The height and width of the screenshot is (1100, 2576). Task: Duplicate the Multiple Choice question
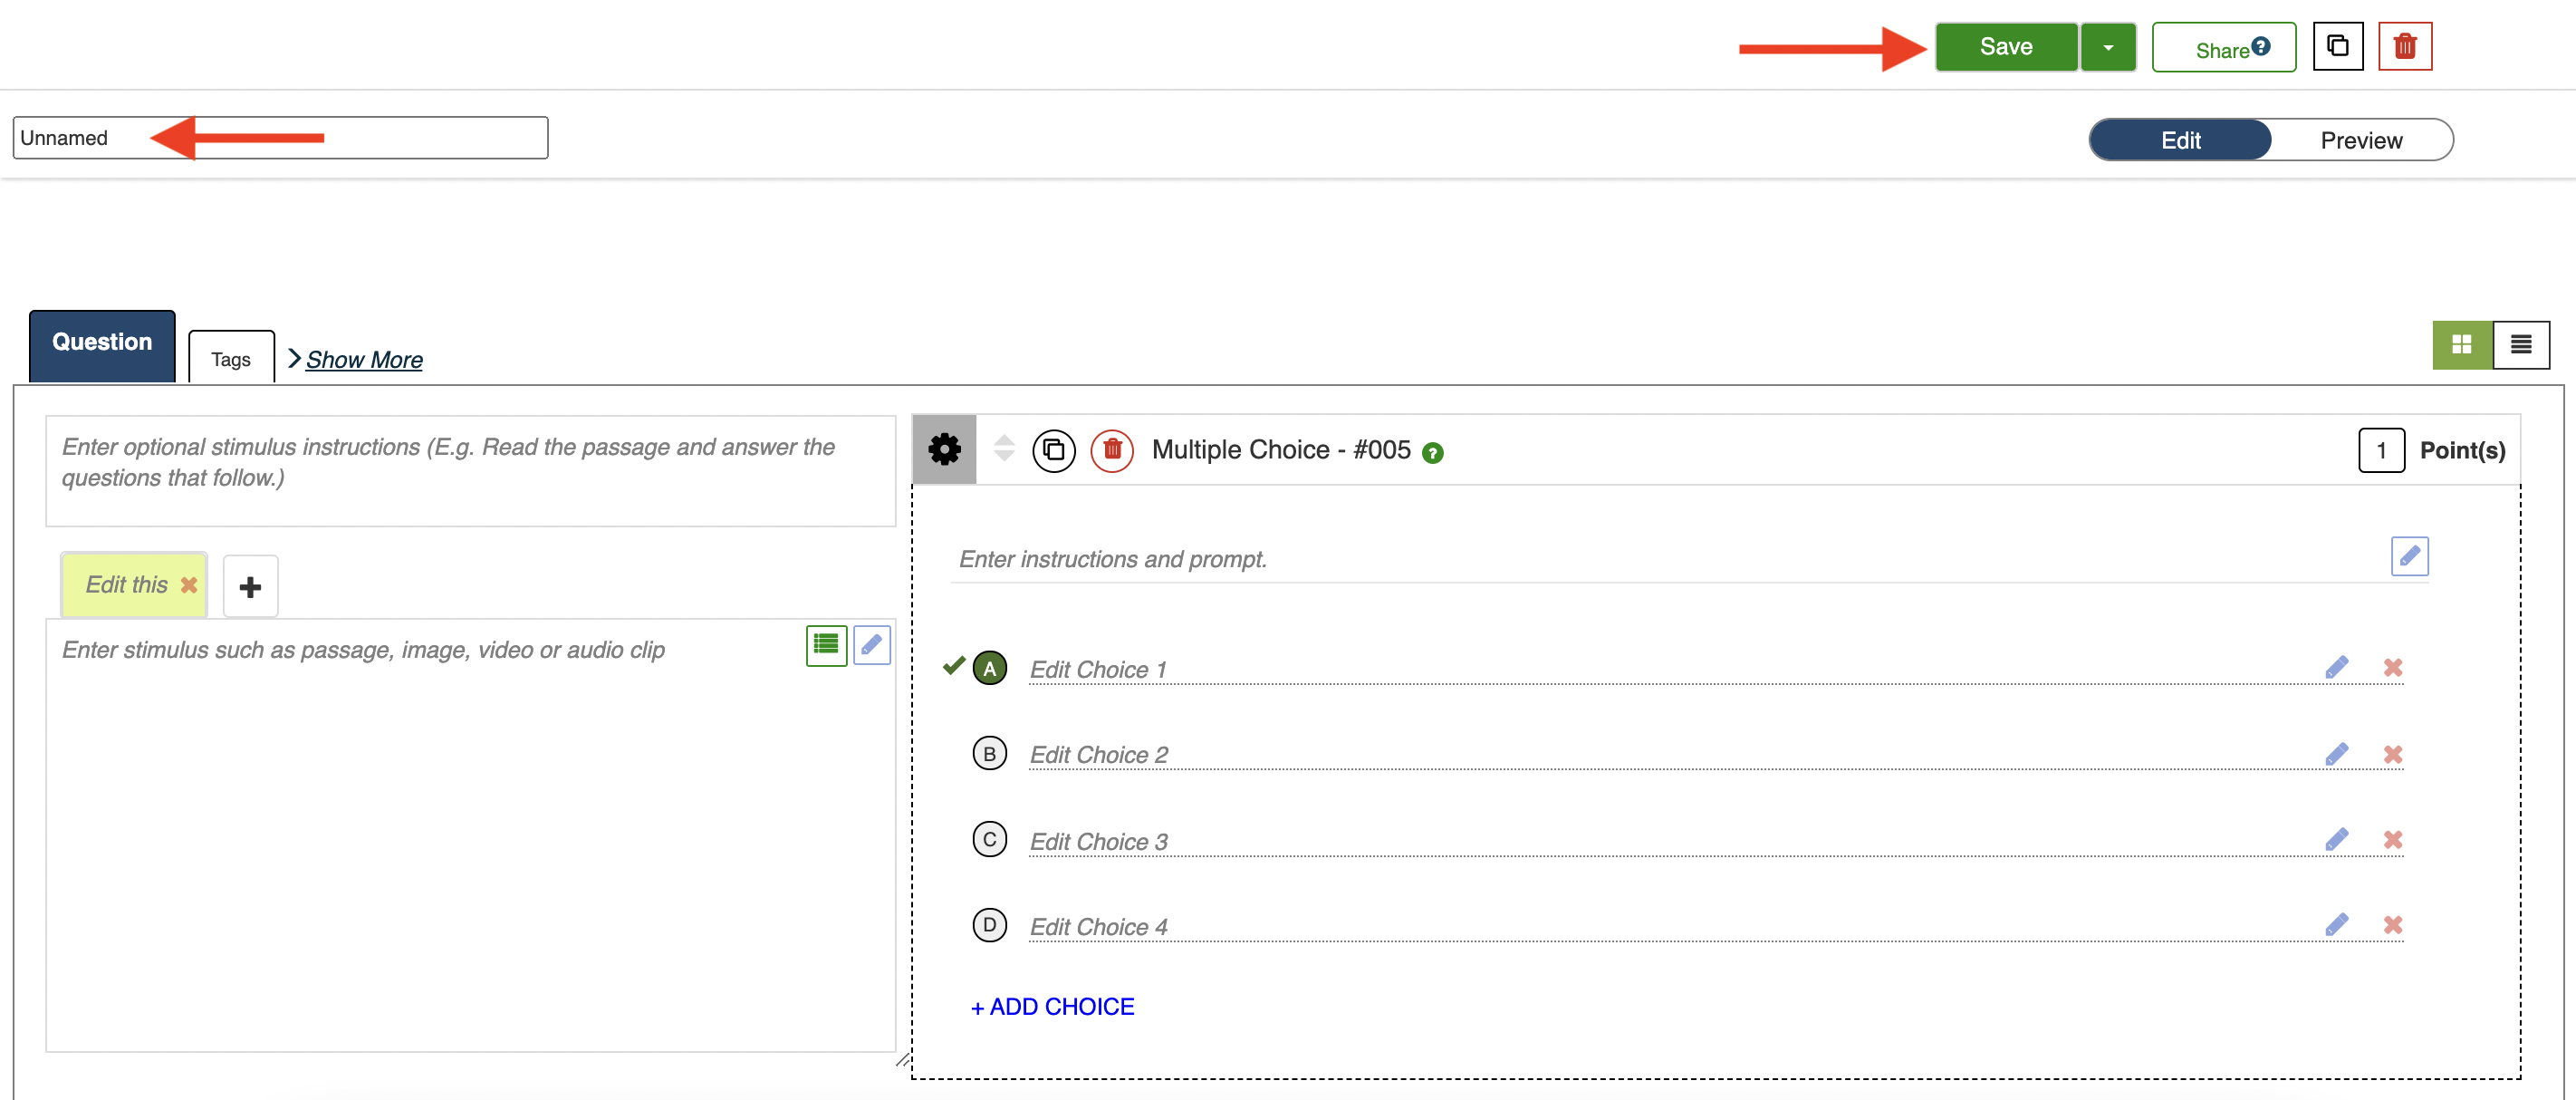pos(1053,450)
